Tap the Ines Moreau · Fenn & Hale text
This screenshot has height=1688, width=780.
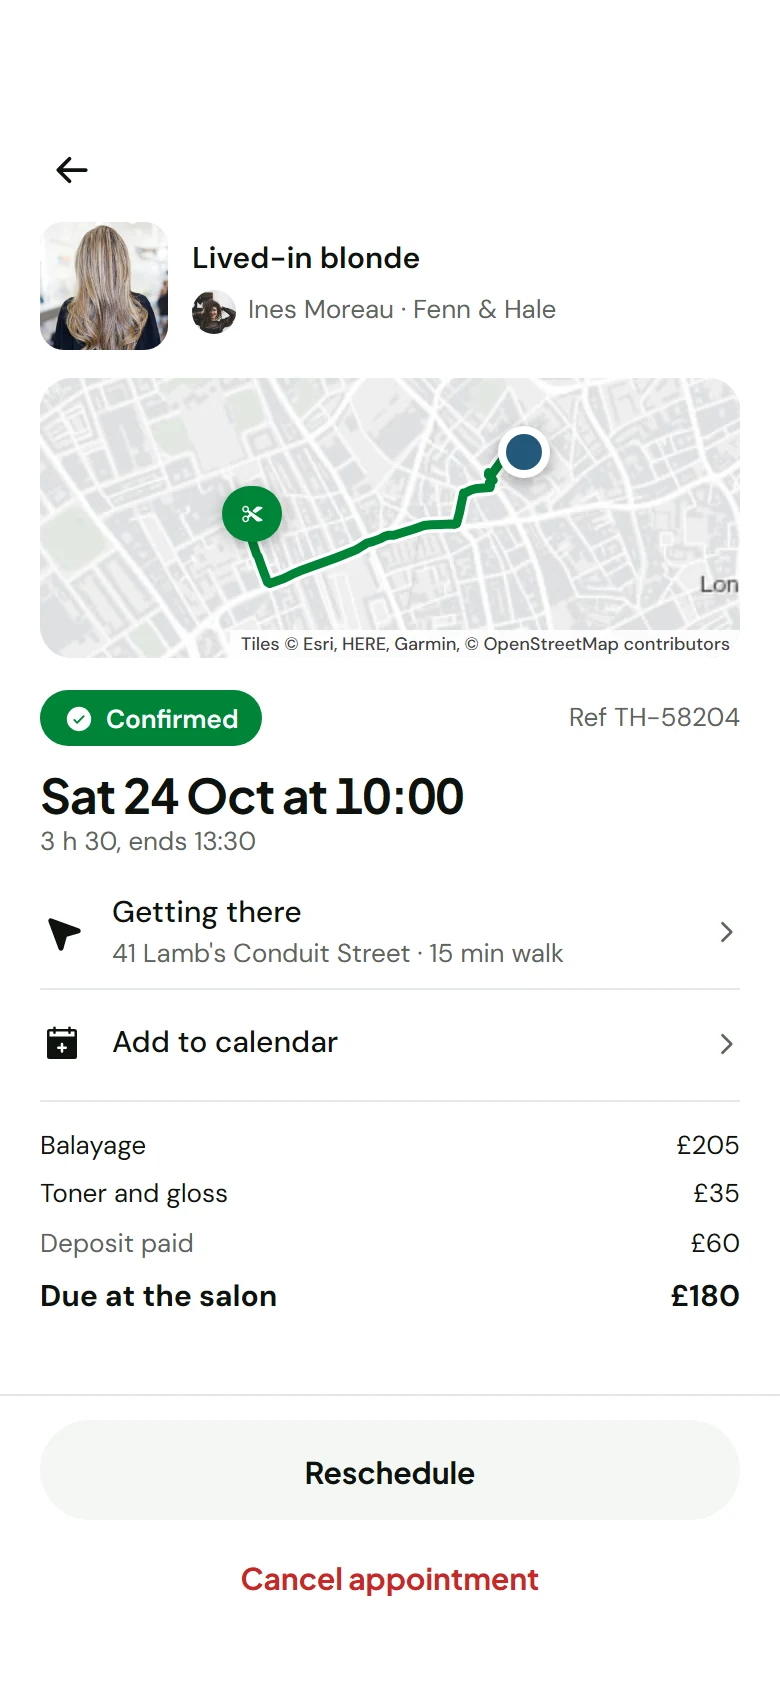tap(402, 310)
